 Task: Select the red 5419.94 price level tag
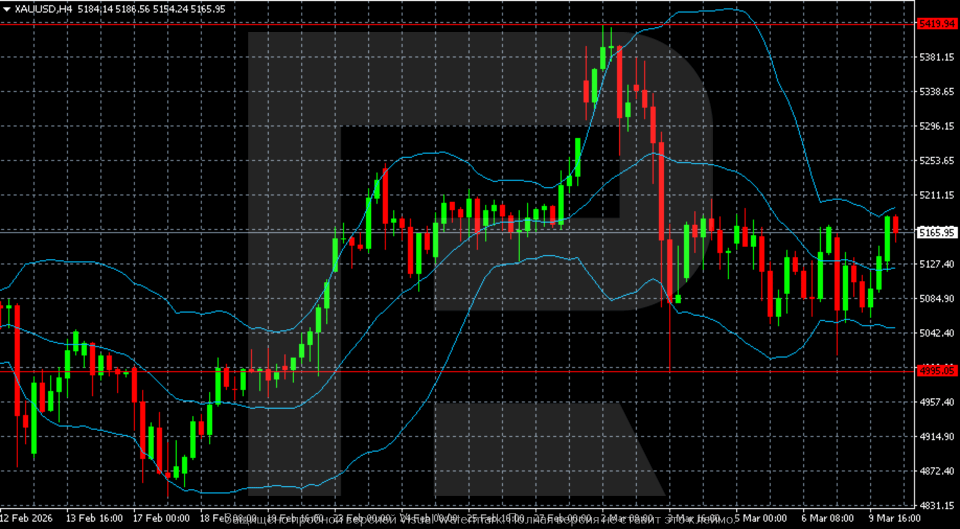coord(936,23)
